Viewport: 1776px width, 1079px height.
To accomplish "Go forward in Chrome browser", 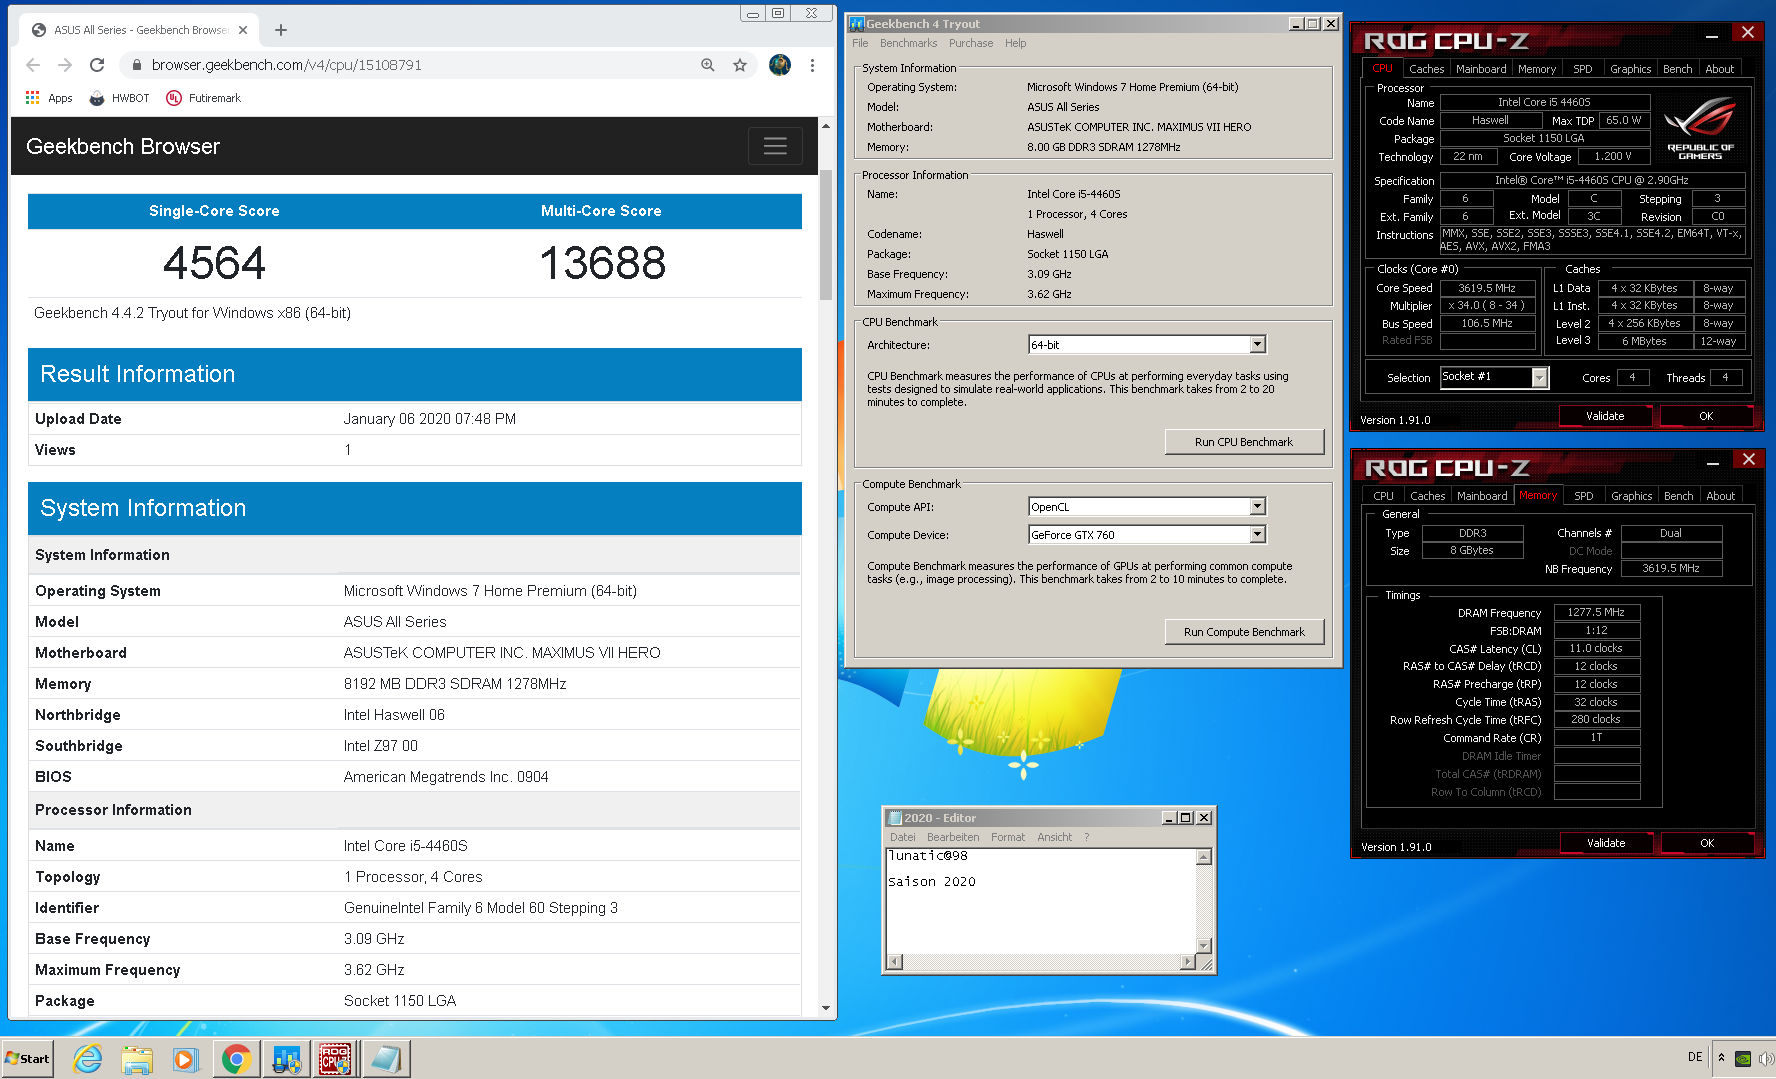I will [65, 65].
